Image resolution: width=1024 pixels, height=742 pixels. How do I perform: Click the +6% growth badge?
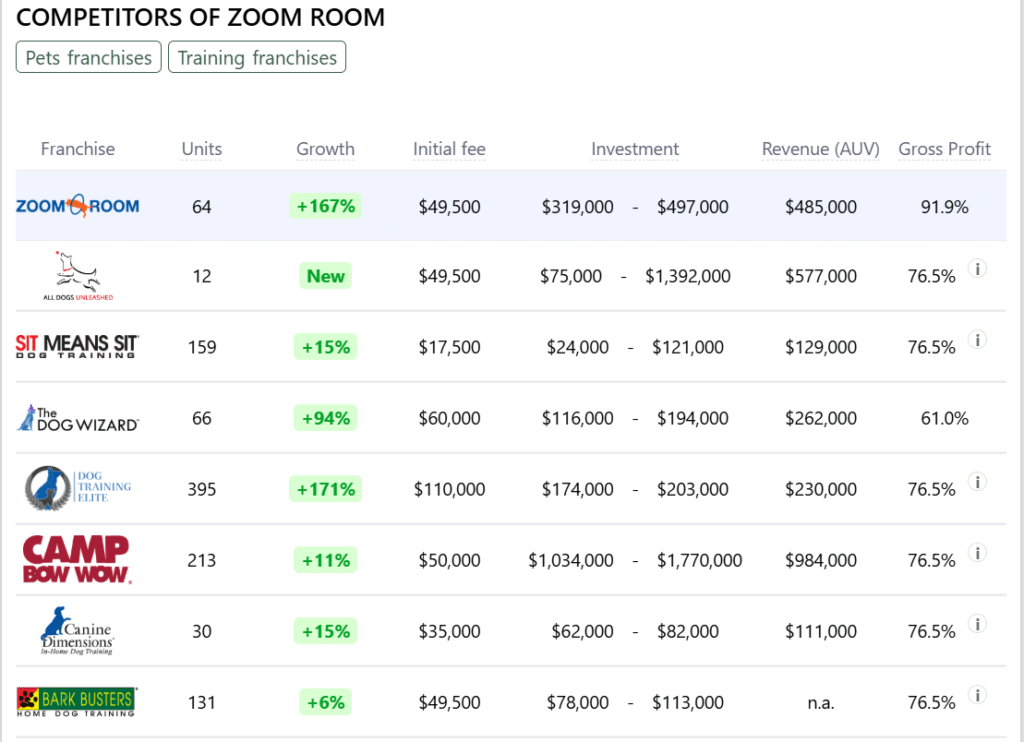click(x=325, y=702)
